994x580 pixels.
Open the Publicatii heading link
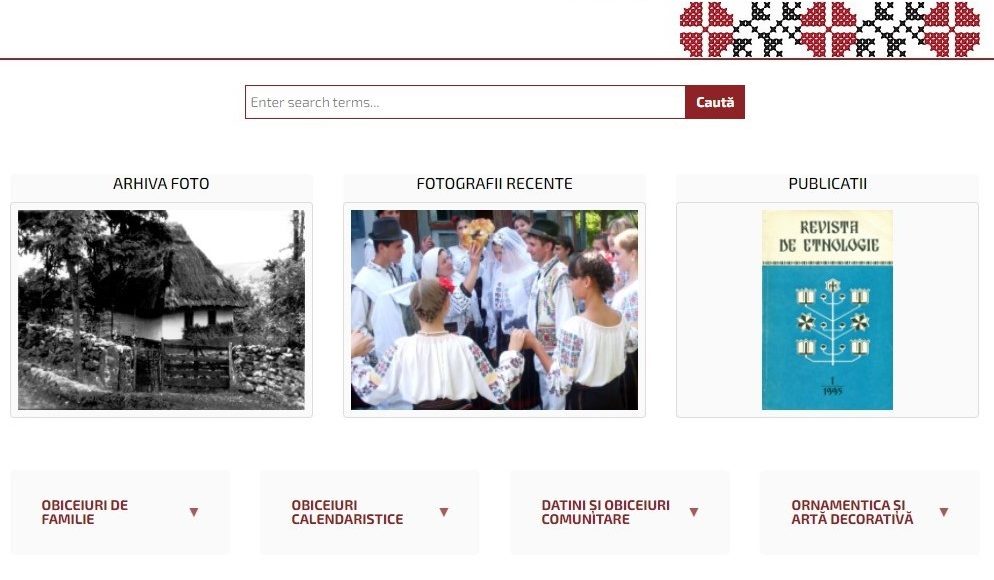pos(827,184)
